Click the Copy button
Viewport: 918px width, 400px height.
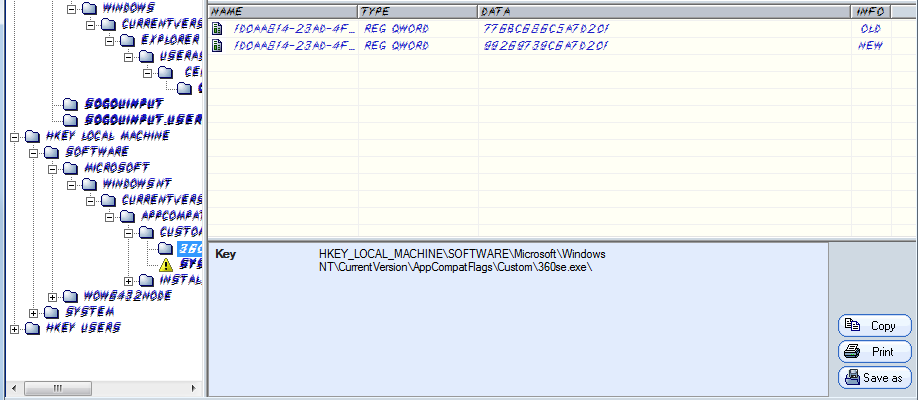pyautogui.click(x=875, y=326)
